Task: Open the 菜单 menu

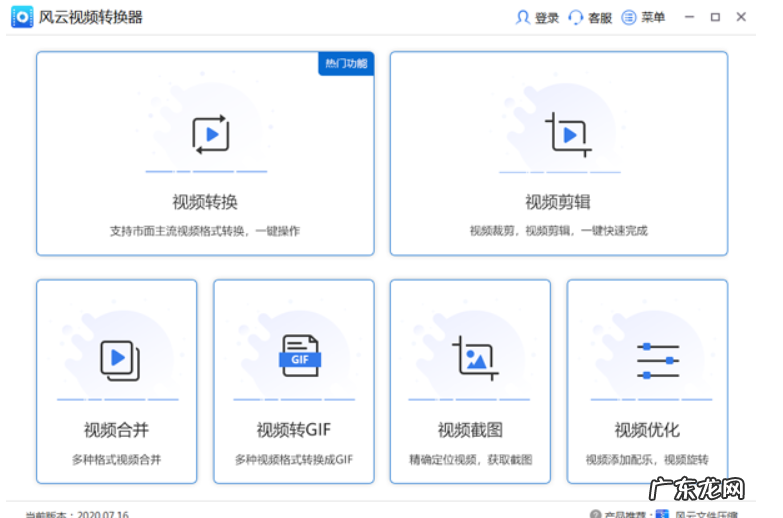Action: 645,17
